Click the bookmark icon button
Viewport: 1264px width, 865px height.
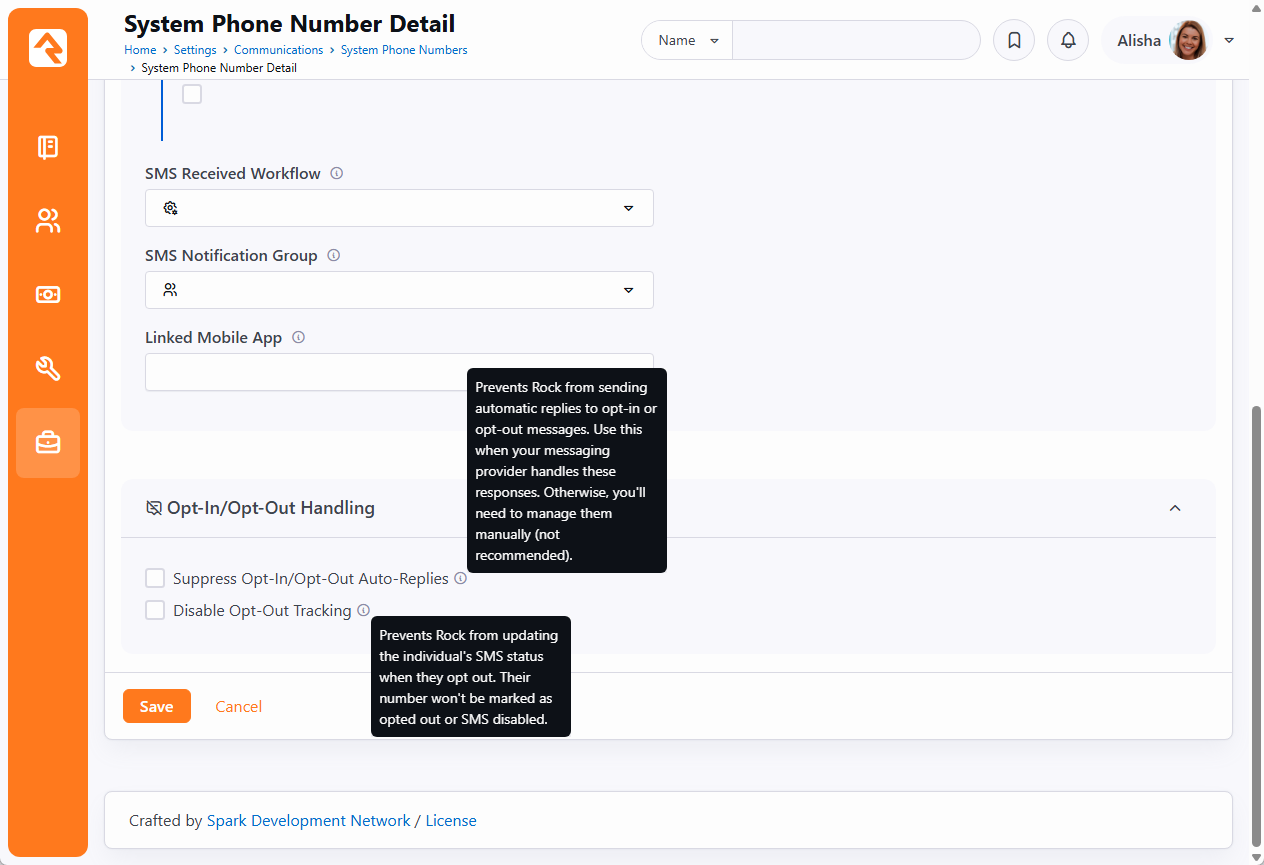click(x=1013, y=41)
